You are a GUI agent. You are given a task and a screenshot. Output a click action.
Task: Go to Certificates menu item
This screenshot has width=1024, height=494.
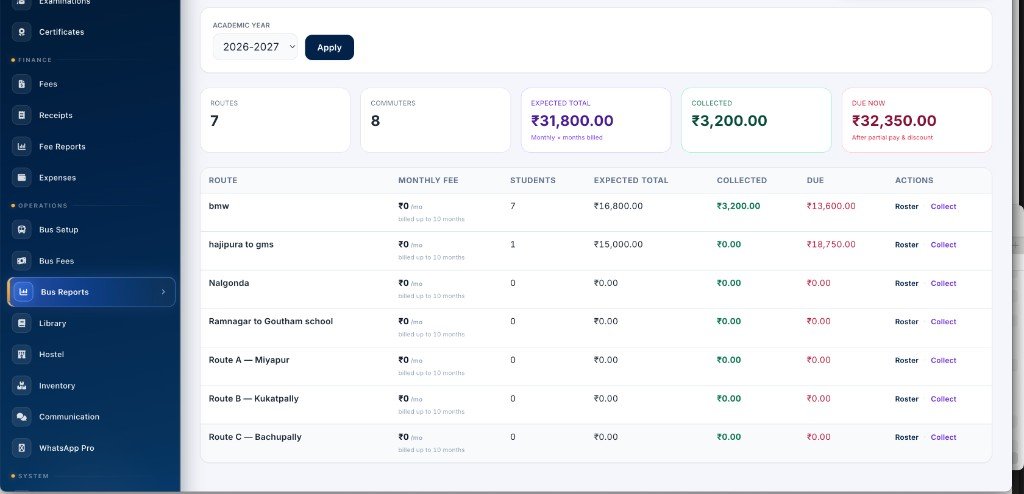point(61,32)
